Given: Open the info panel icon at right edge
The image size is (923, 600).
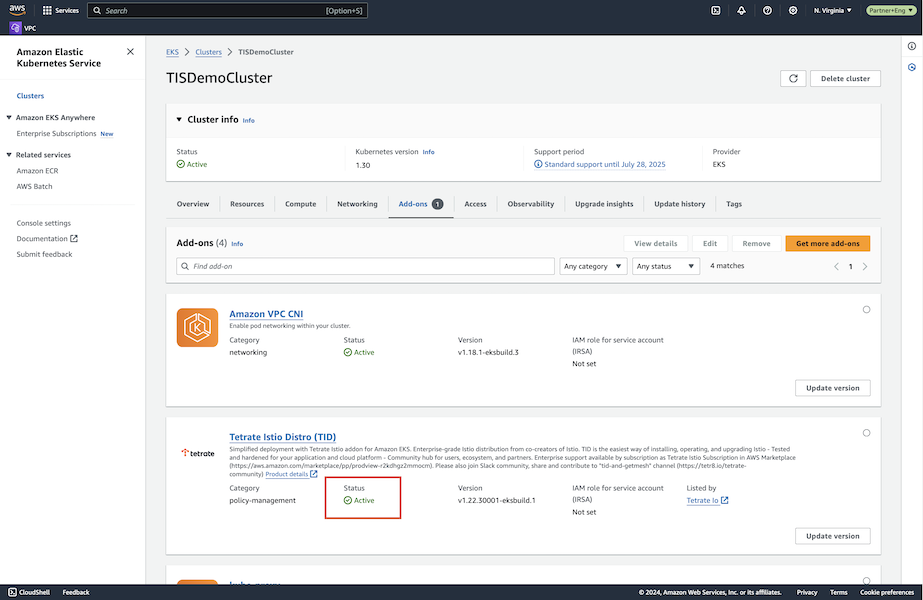Looking at the screenshot, I should click(912, 46).
